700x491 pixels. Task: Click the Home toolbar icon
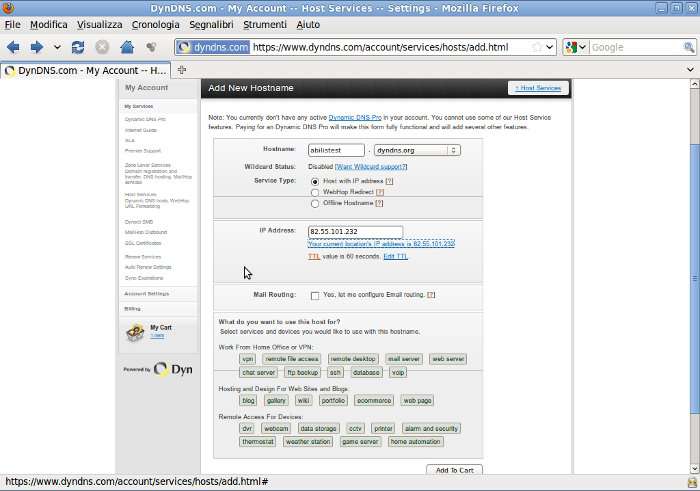(x=127, y=47)
